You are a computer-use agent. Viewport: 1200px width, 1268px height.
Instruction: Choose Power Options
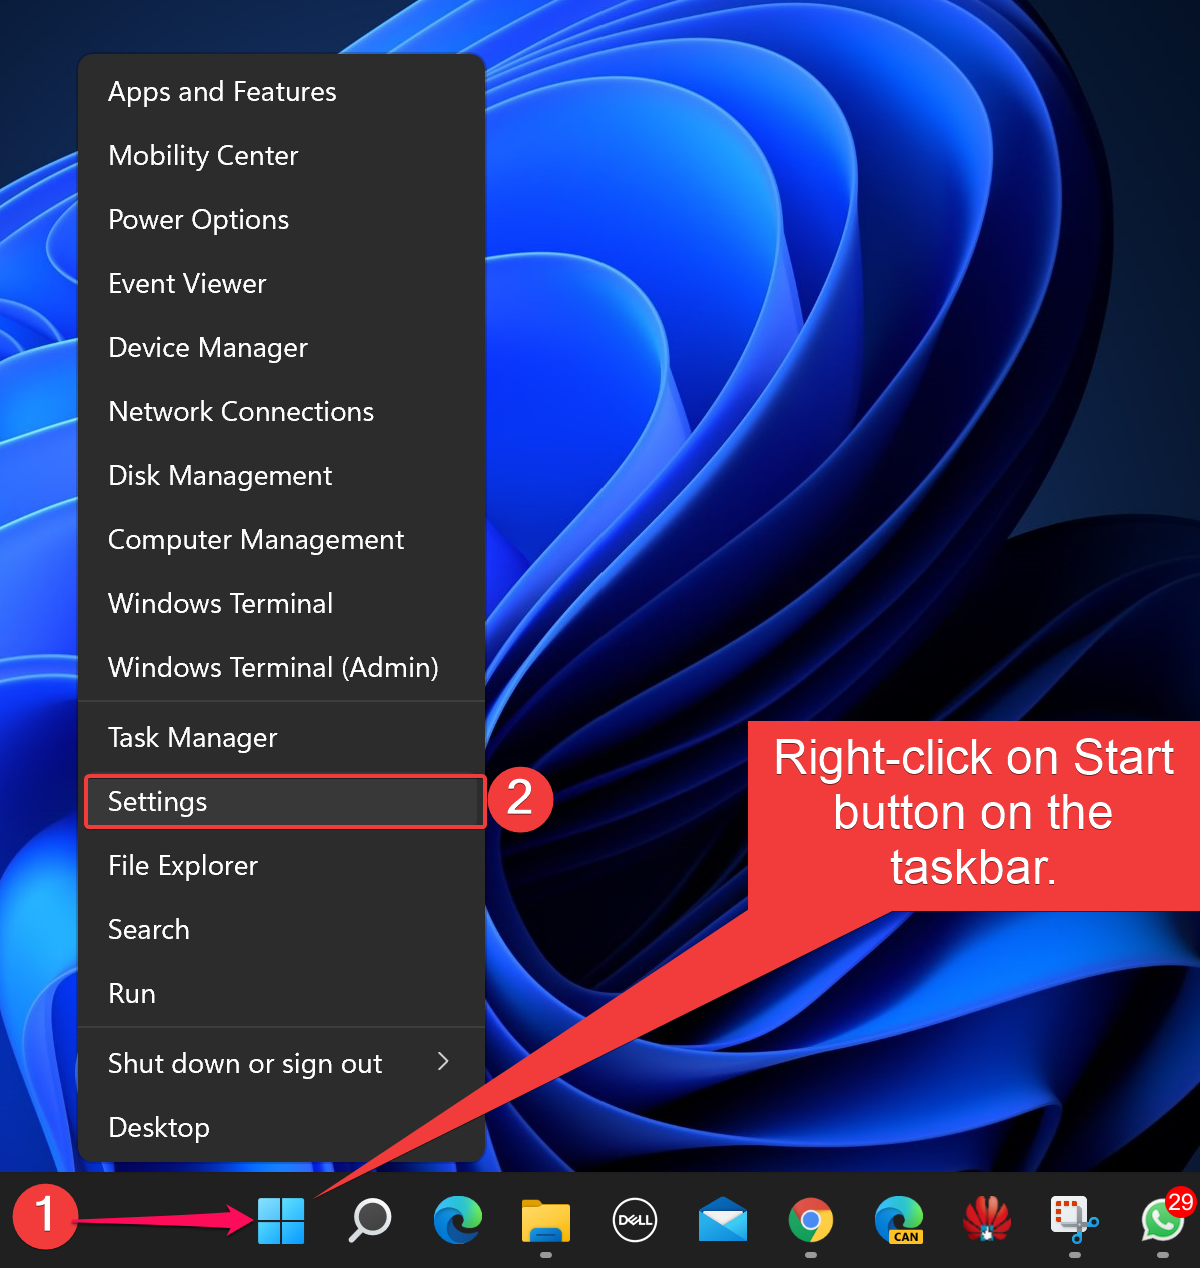click(281, 220)
